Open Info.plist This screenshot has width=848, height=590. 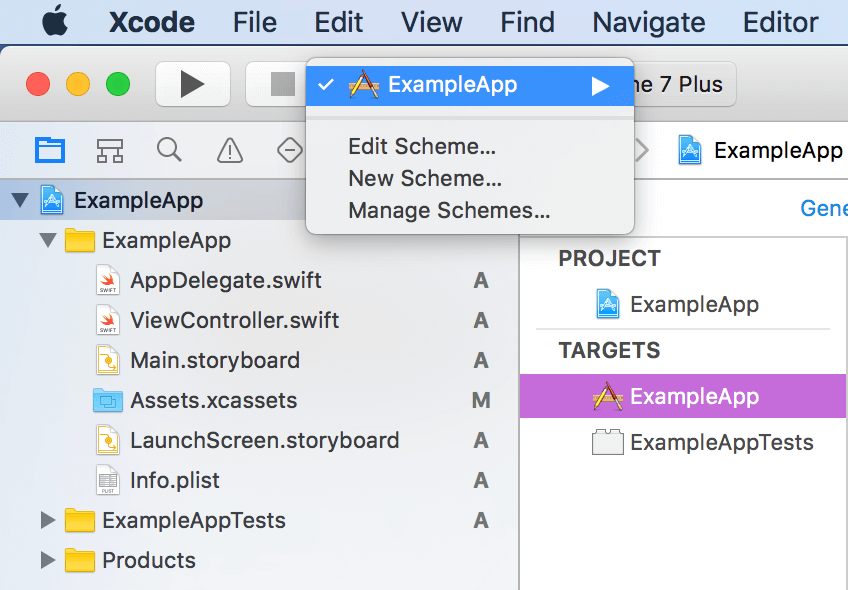click(175, 480)
